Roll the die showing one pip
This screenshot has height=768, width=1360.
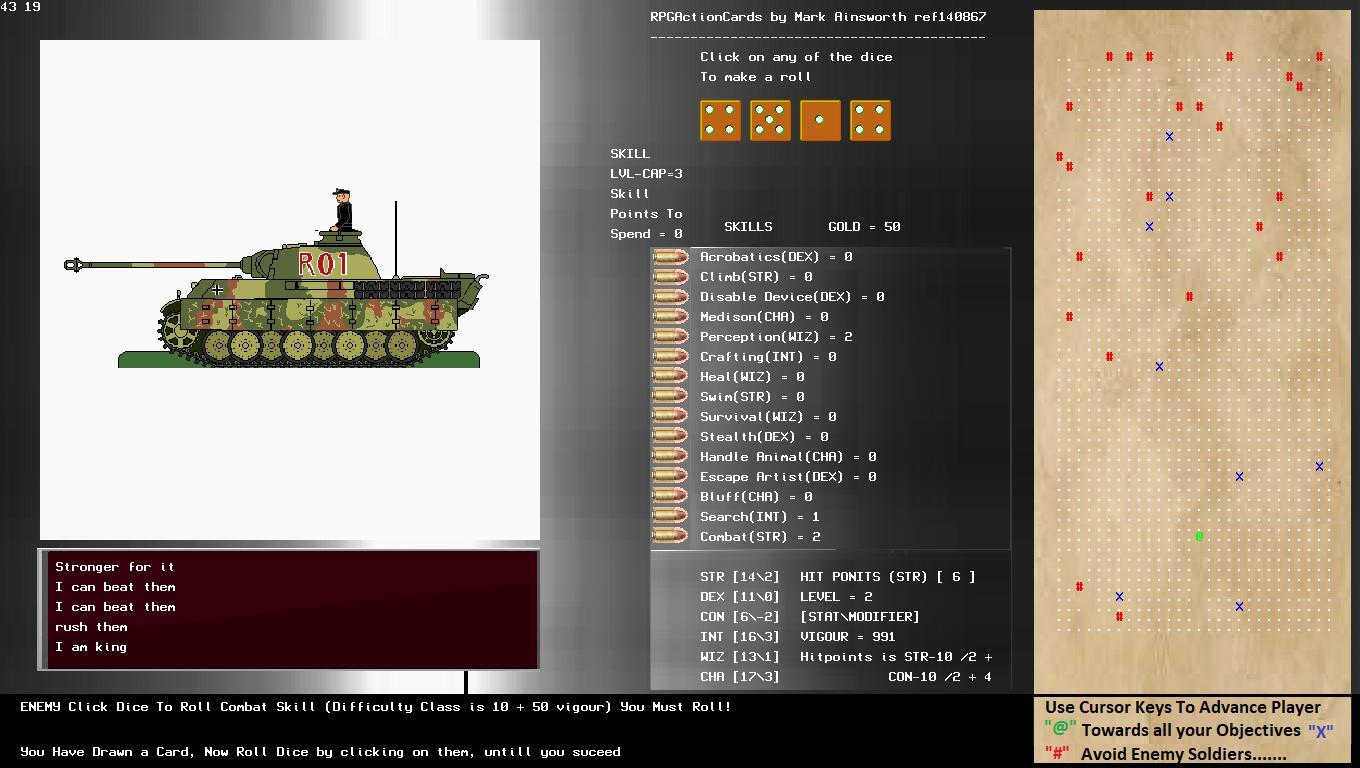coord(820,119)
